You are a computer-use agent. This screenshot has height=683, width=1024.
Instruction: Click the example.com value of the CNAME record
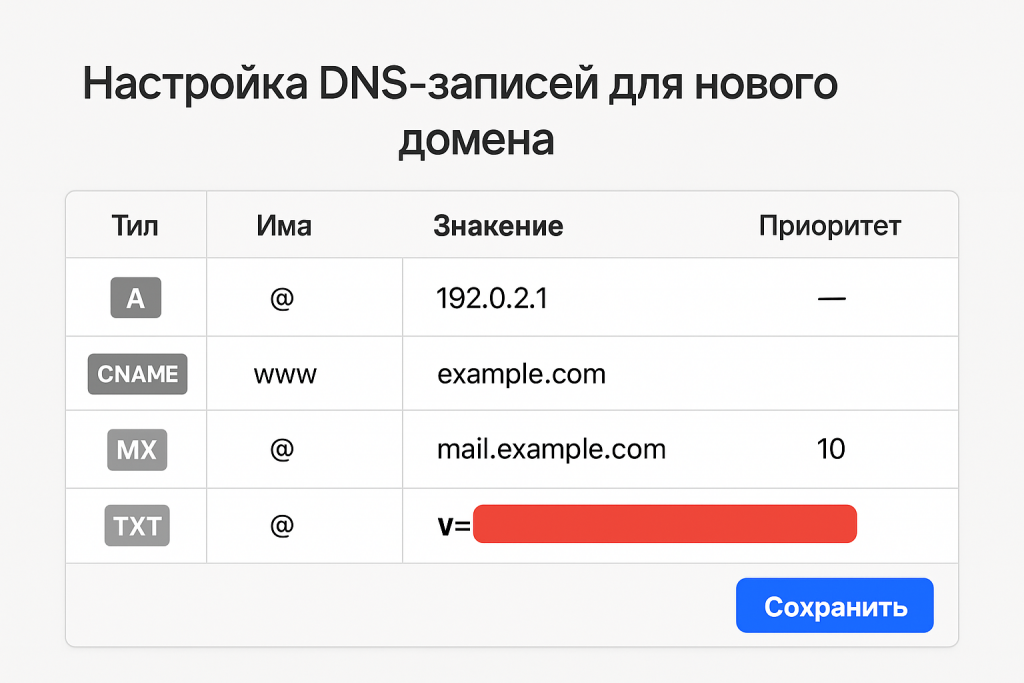click(x=521, y=374)
